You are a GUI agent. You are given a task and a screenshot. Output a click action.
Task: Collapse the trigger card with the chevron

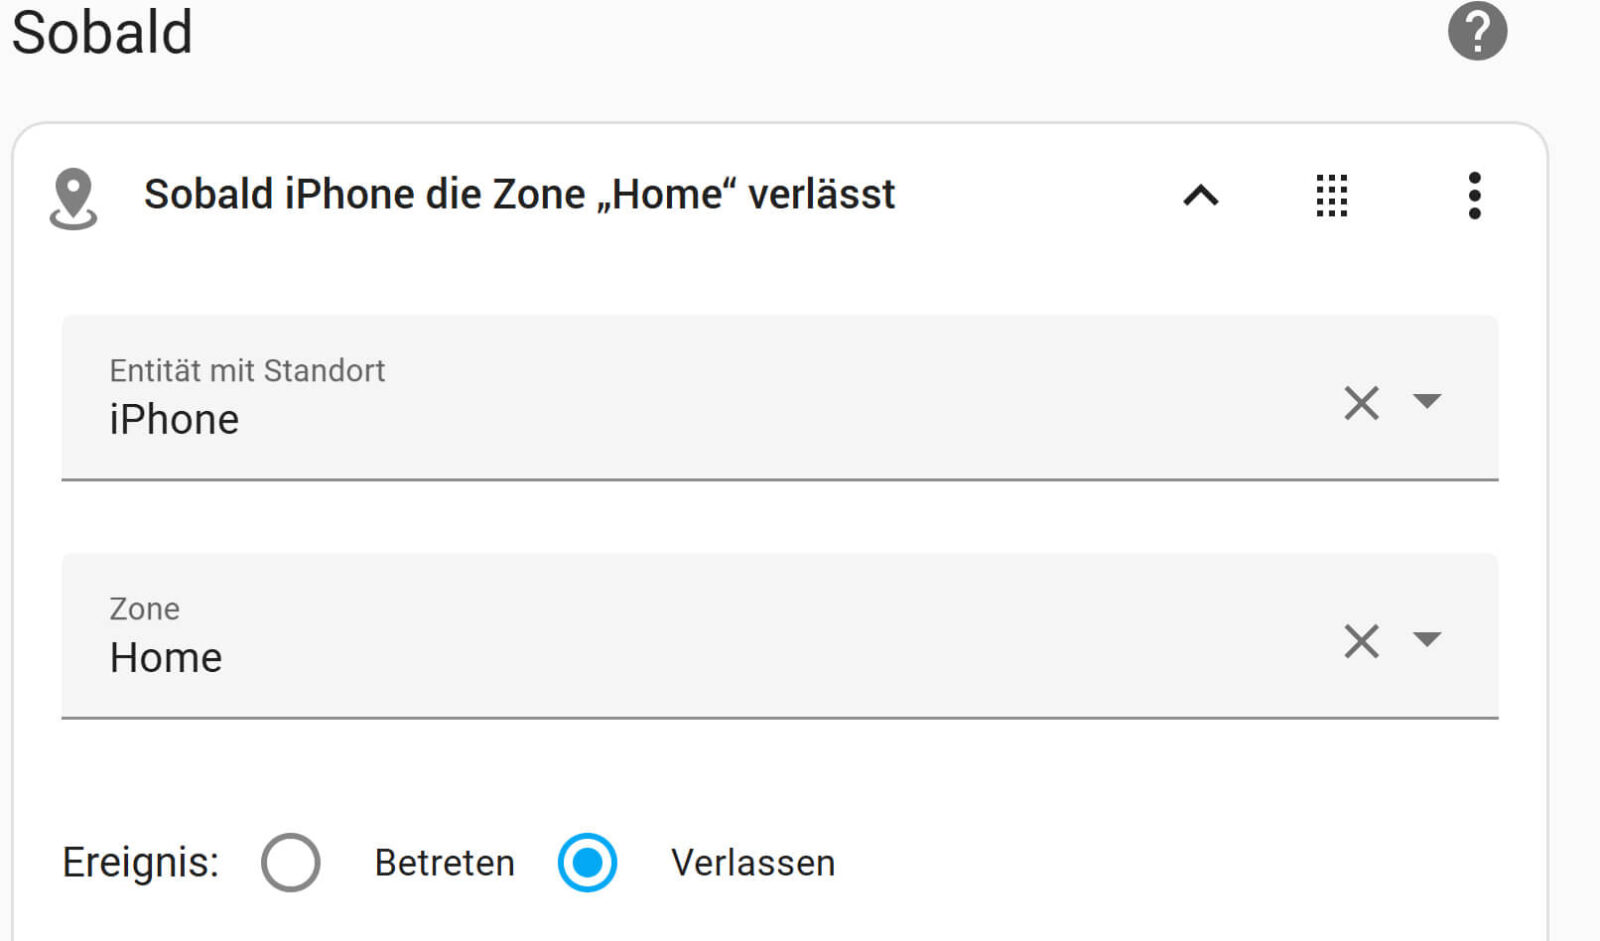(x=1199, y=196)
